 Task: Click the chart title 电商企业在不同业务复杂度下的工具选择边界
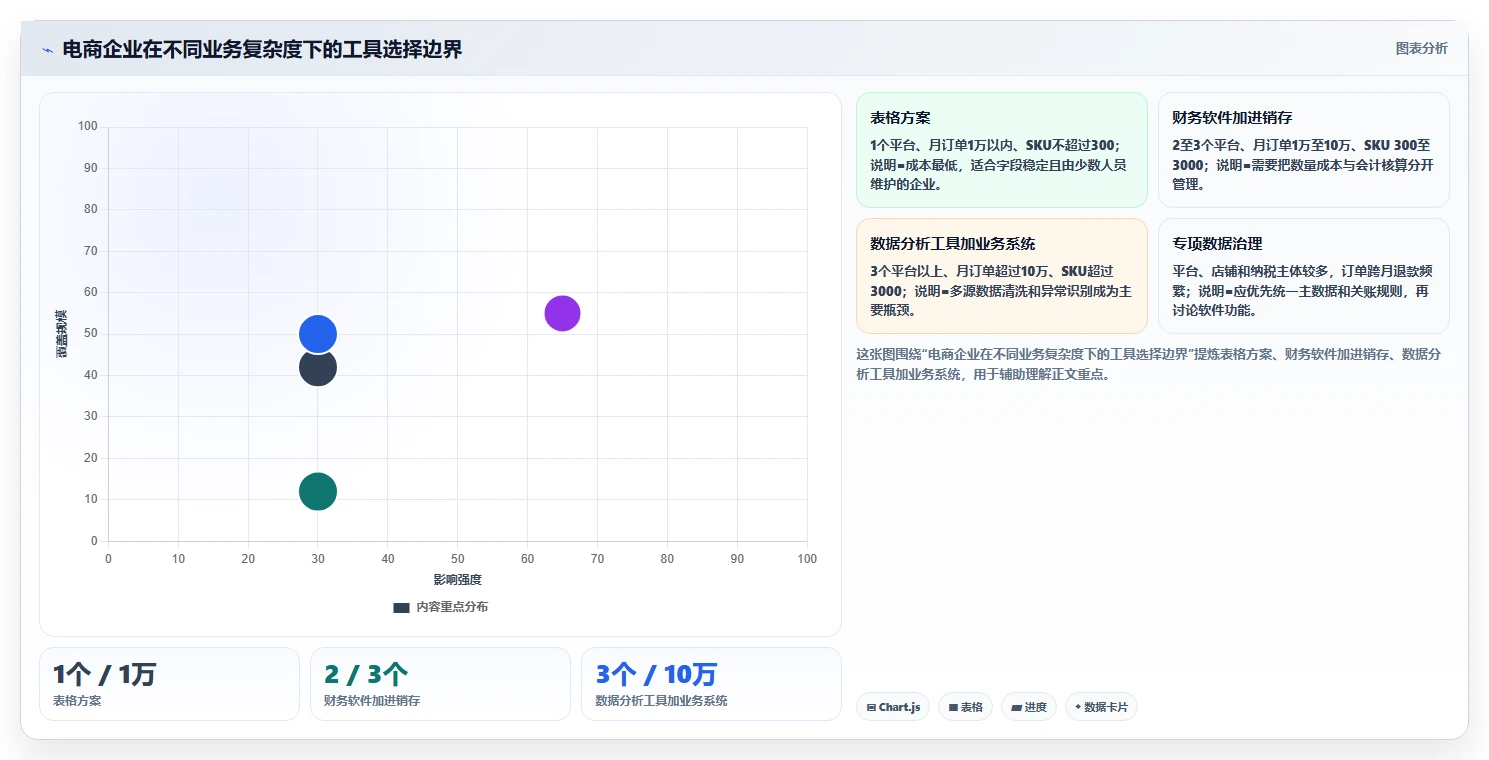coord(262,49)
